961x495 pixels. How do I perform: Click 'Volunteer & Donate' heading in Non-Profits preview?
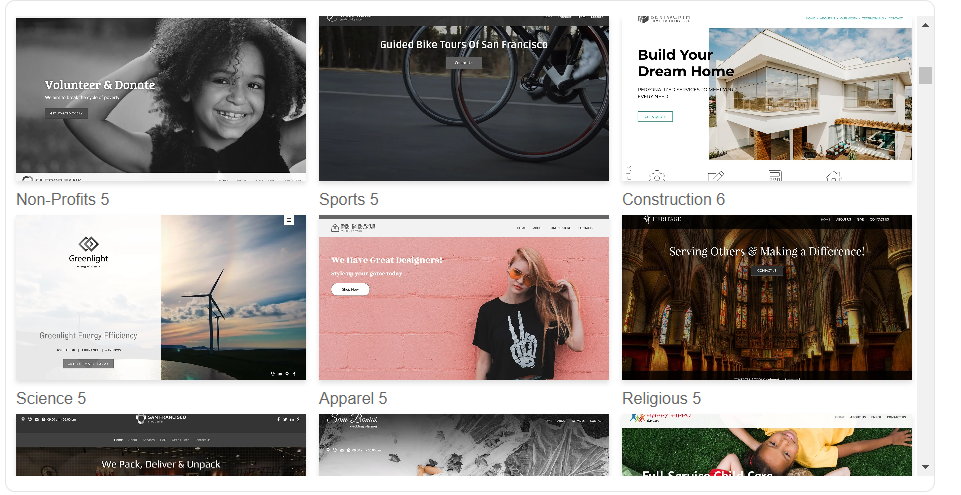100,85
